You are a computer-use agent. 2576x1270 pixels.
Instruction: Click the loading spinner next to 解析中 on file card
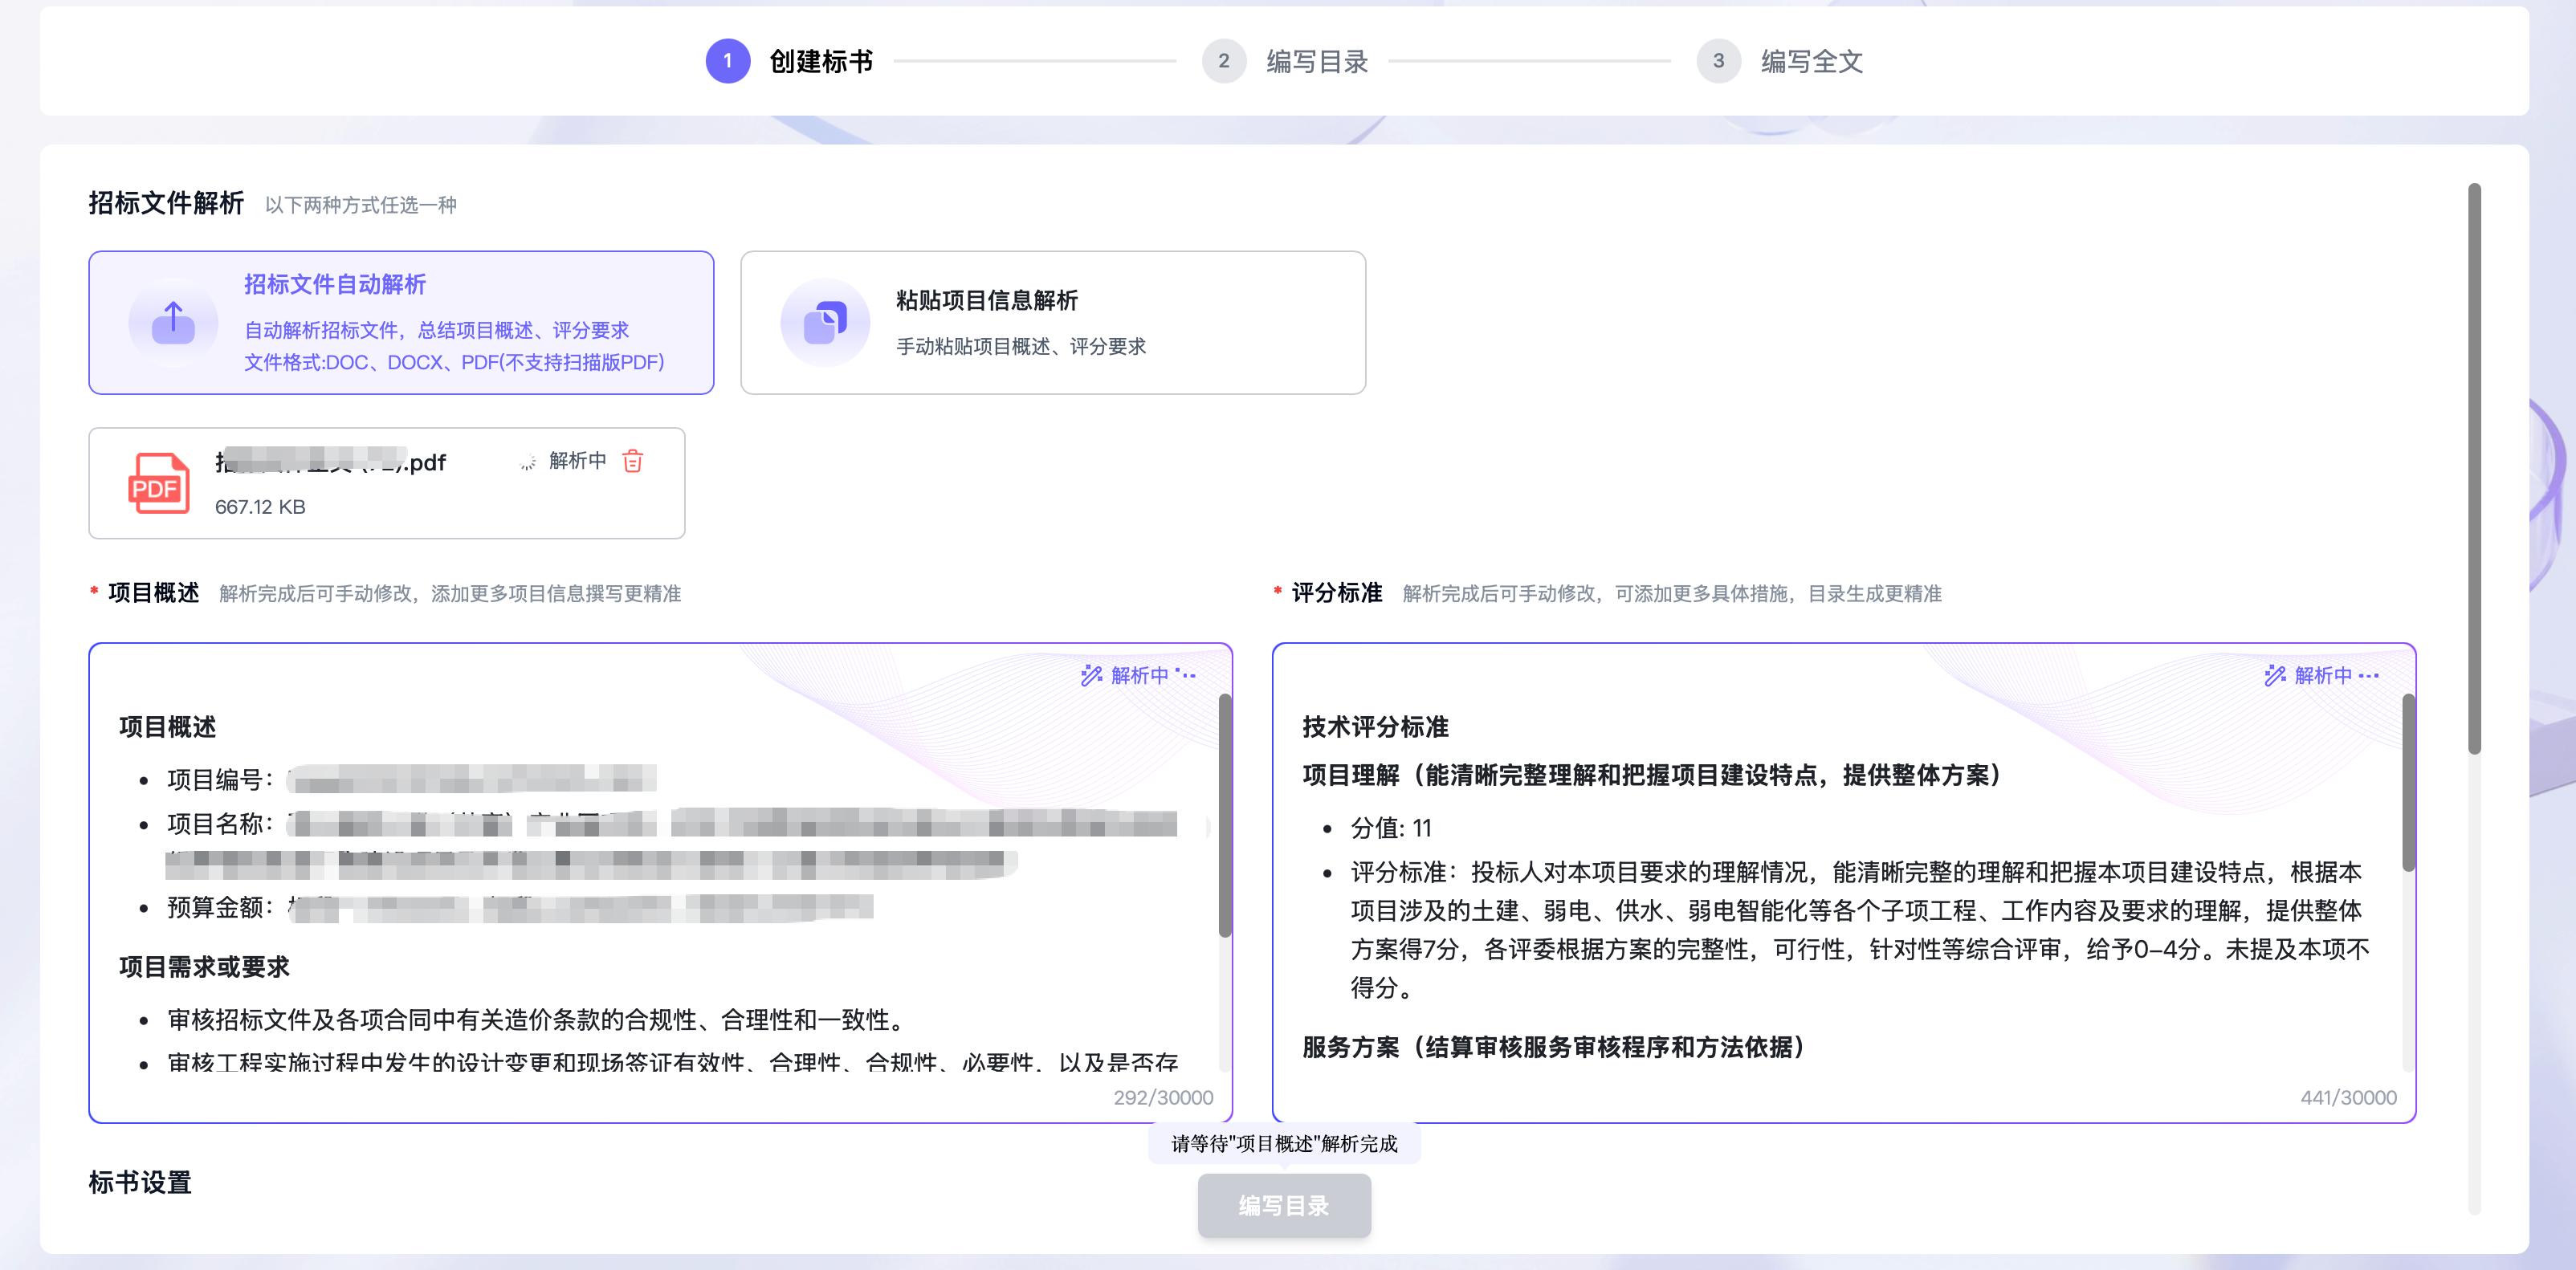coord(527,461)
